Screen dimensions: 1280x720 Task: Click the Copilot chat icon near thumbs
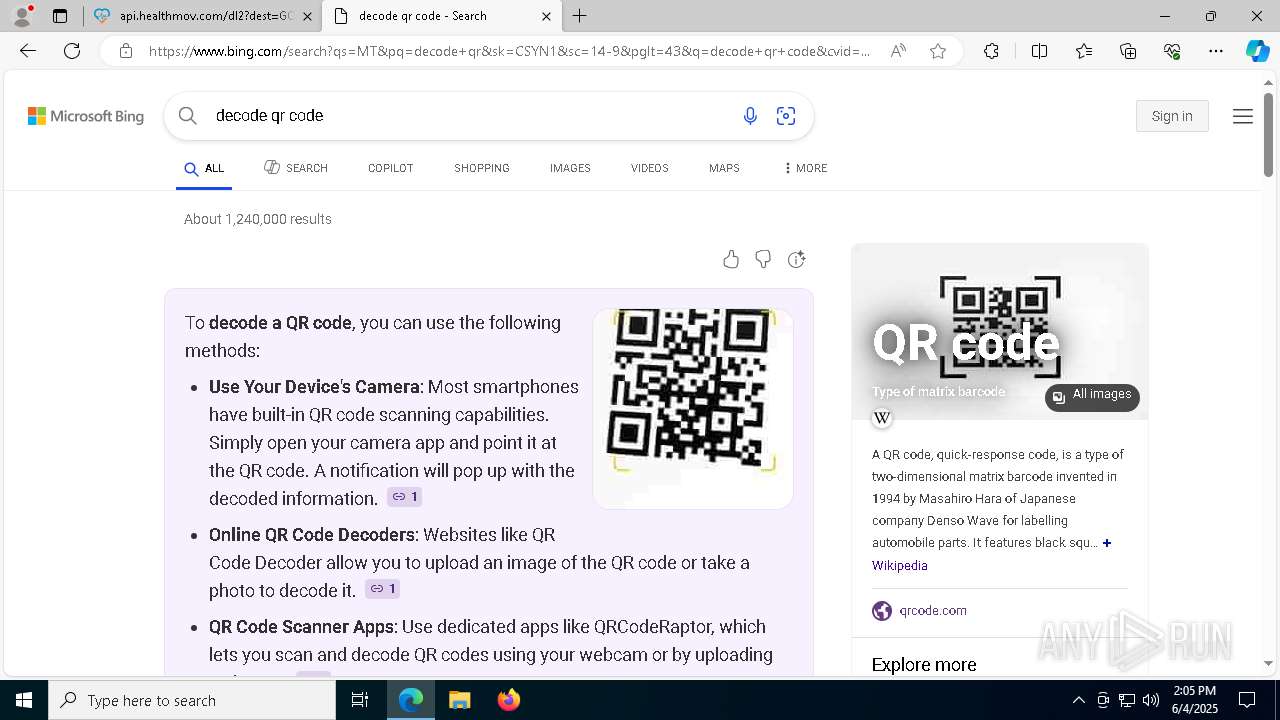797,260
